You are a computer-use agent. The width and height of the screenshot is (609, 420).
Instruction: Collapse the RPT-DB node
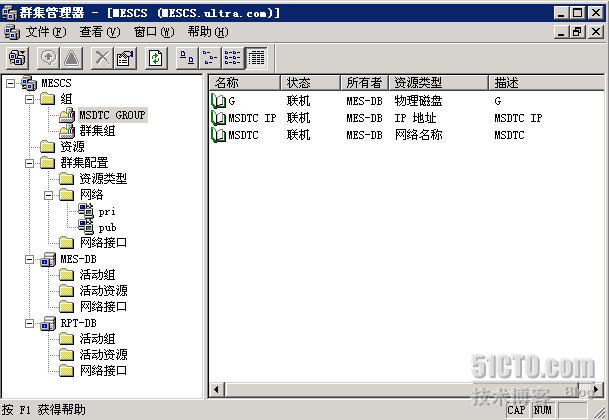click(x=30, y=323)
